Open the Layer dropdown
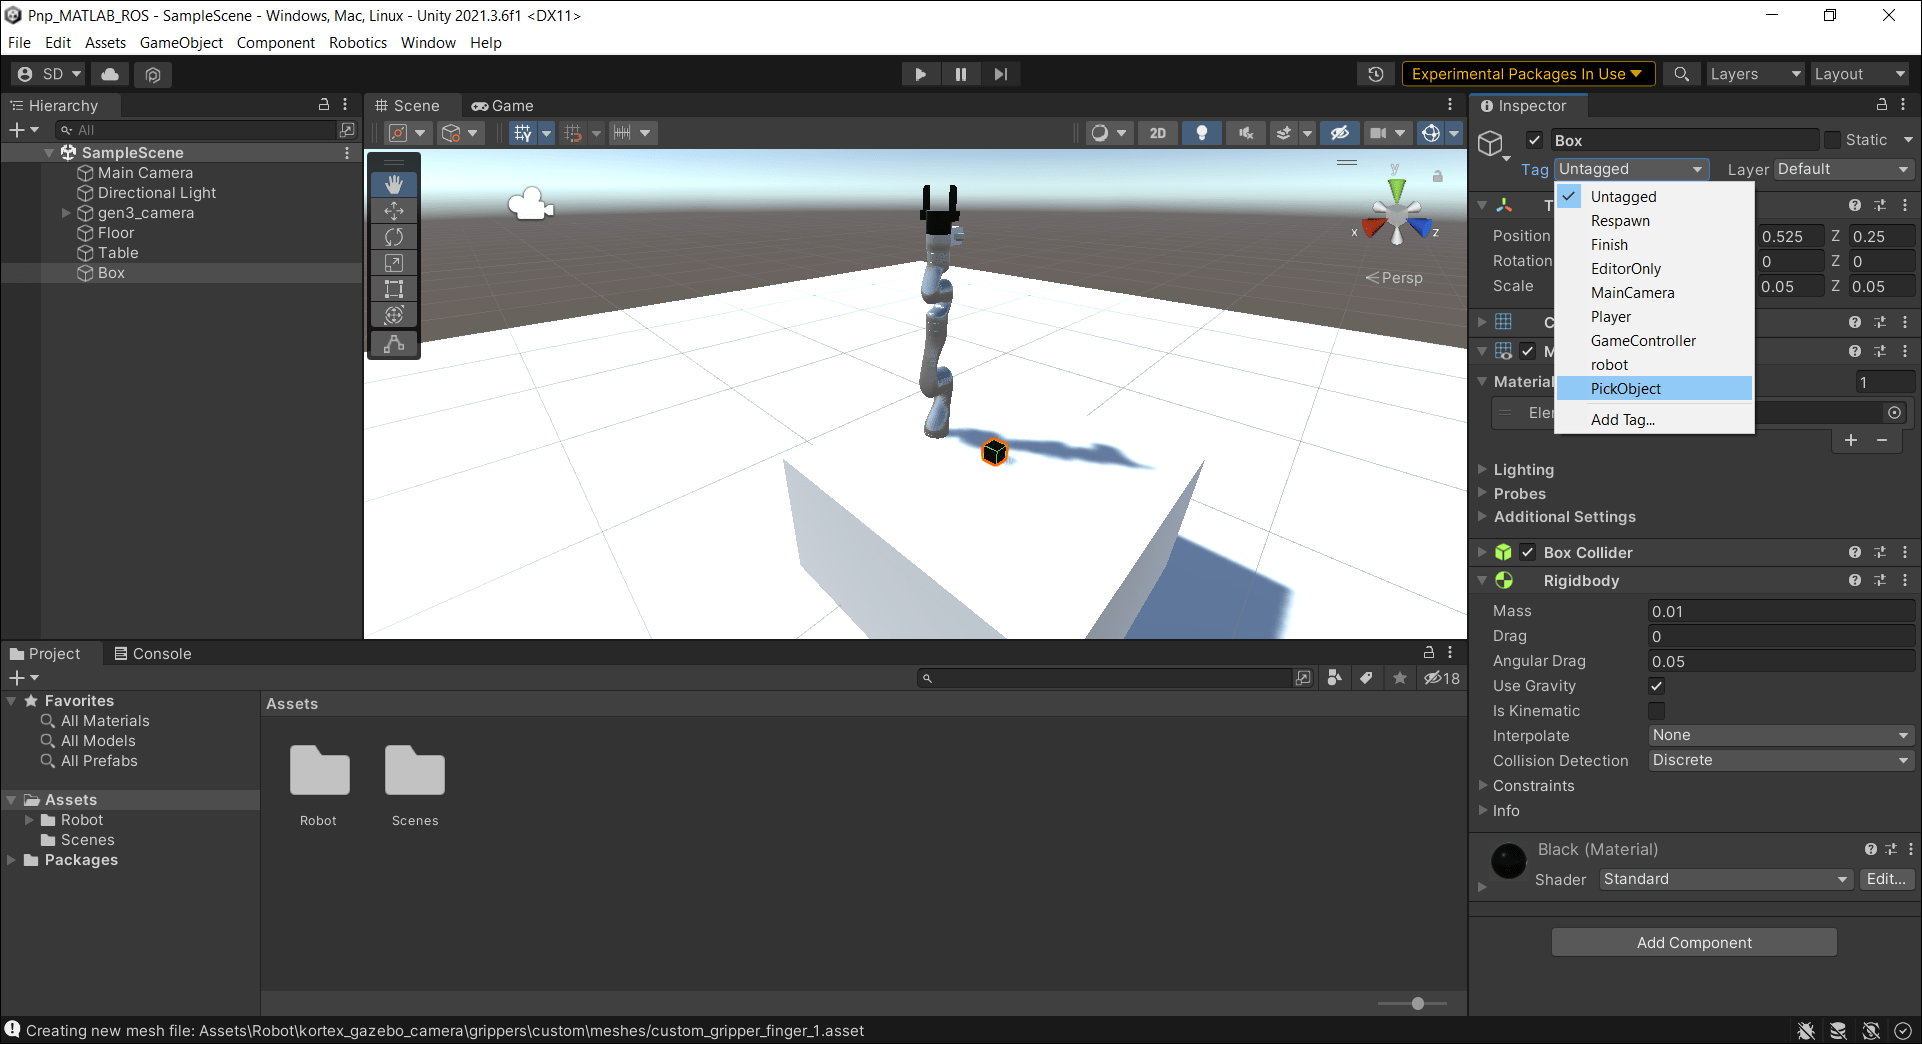This screenshot has width=1922, height=1044. tap(1843, 169)
